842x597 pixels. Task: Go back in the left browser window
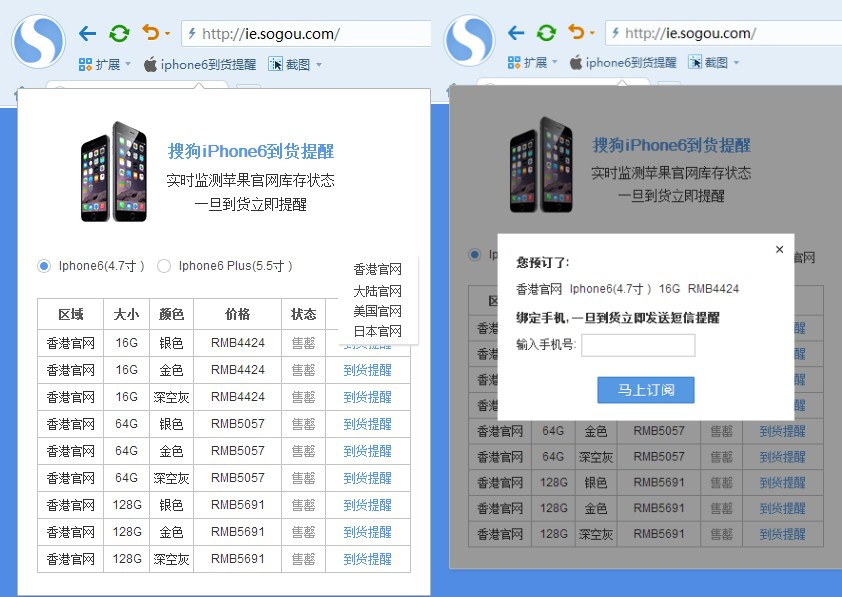point(87,34)
